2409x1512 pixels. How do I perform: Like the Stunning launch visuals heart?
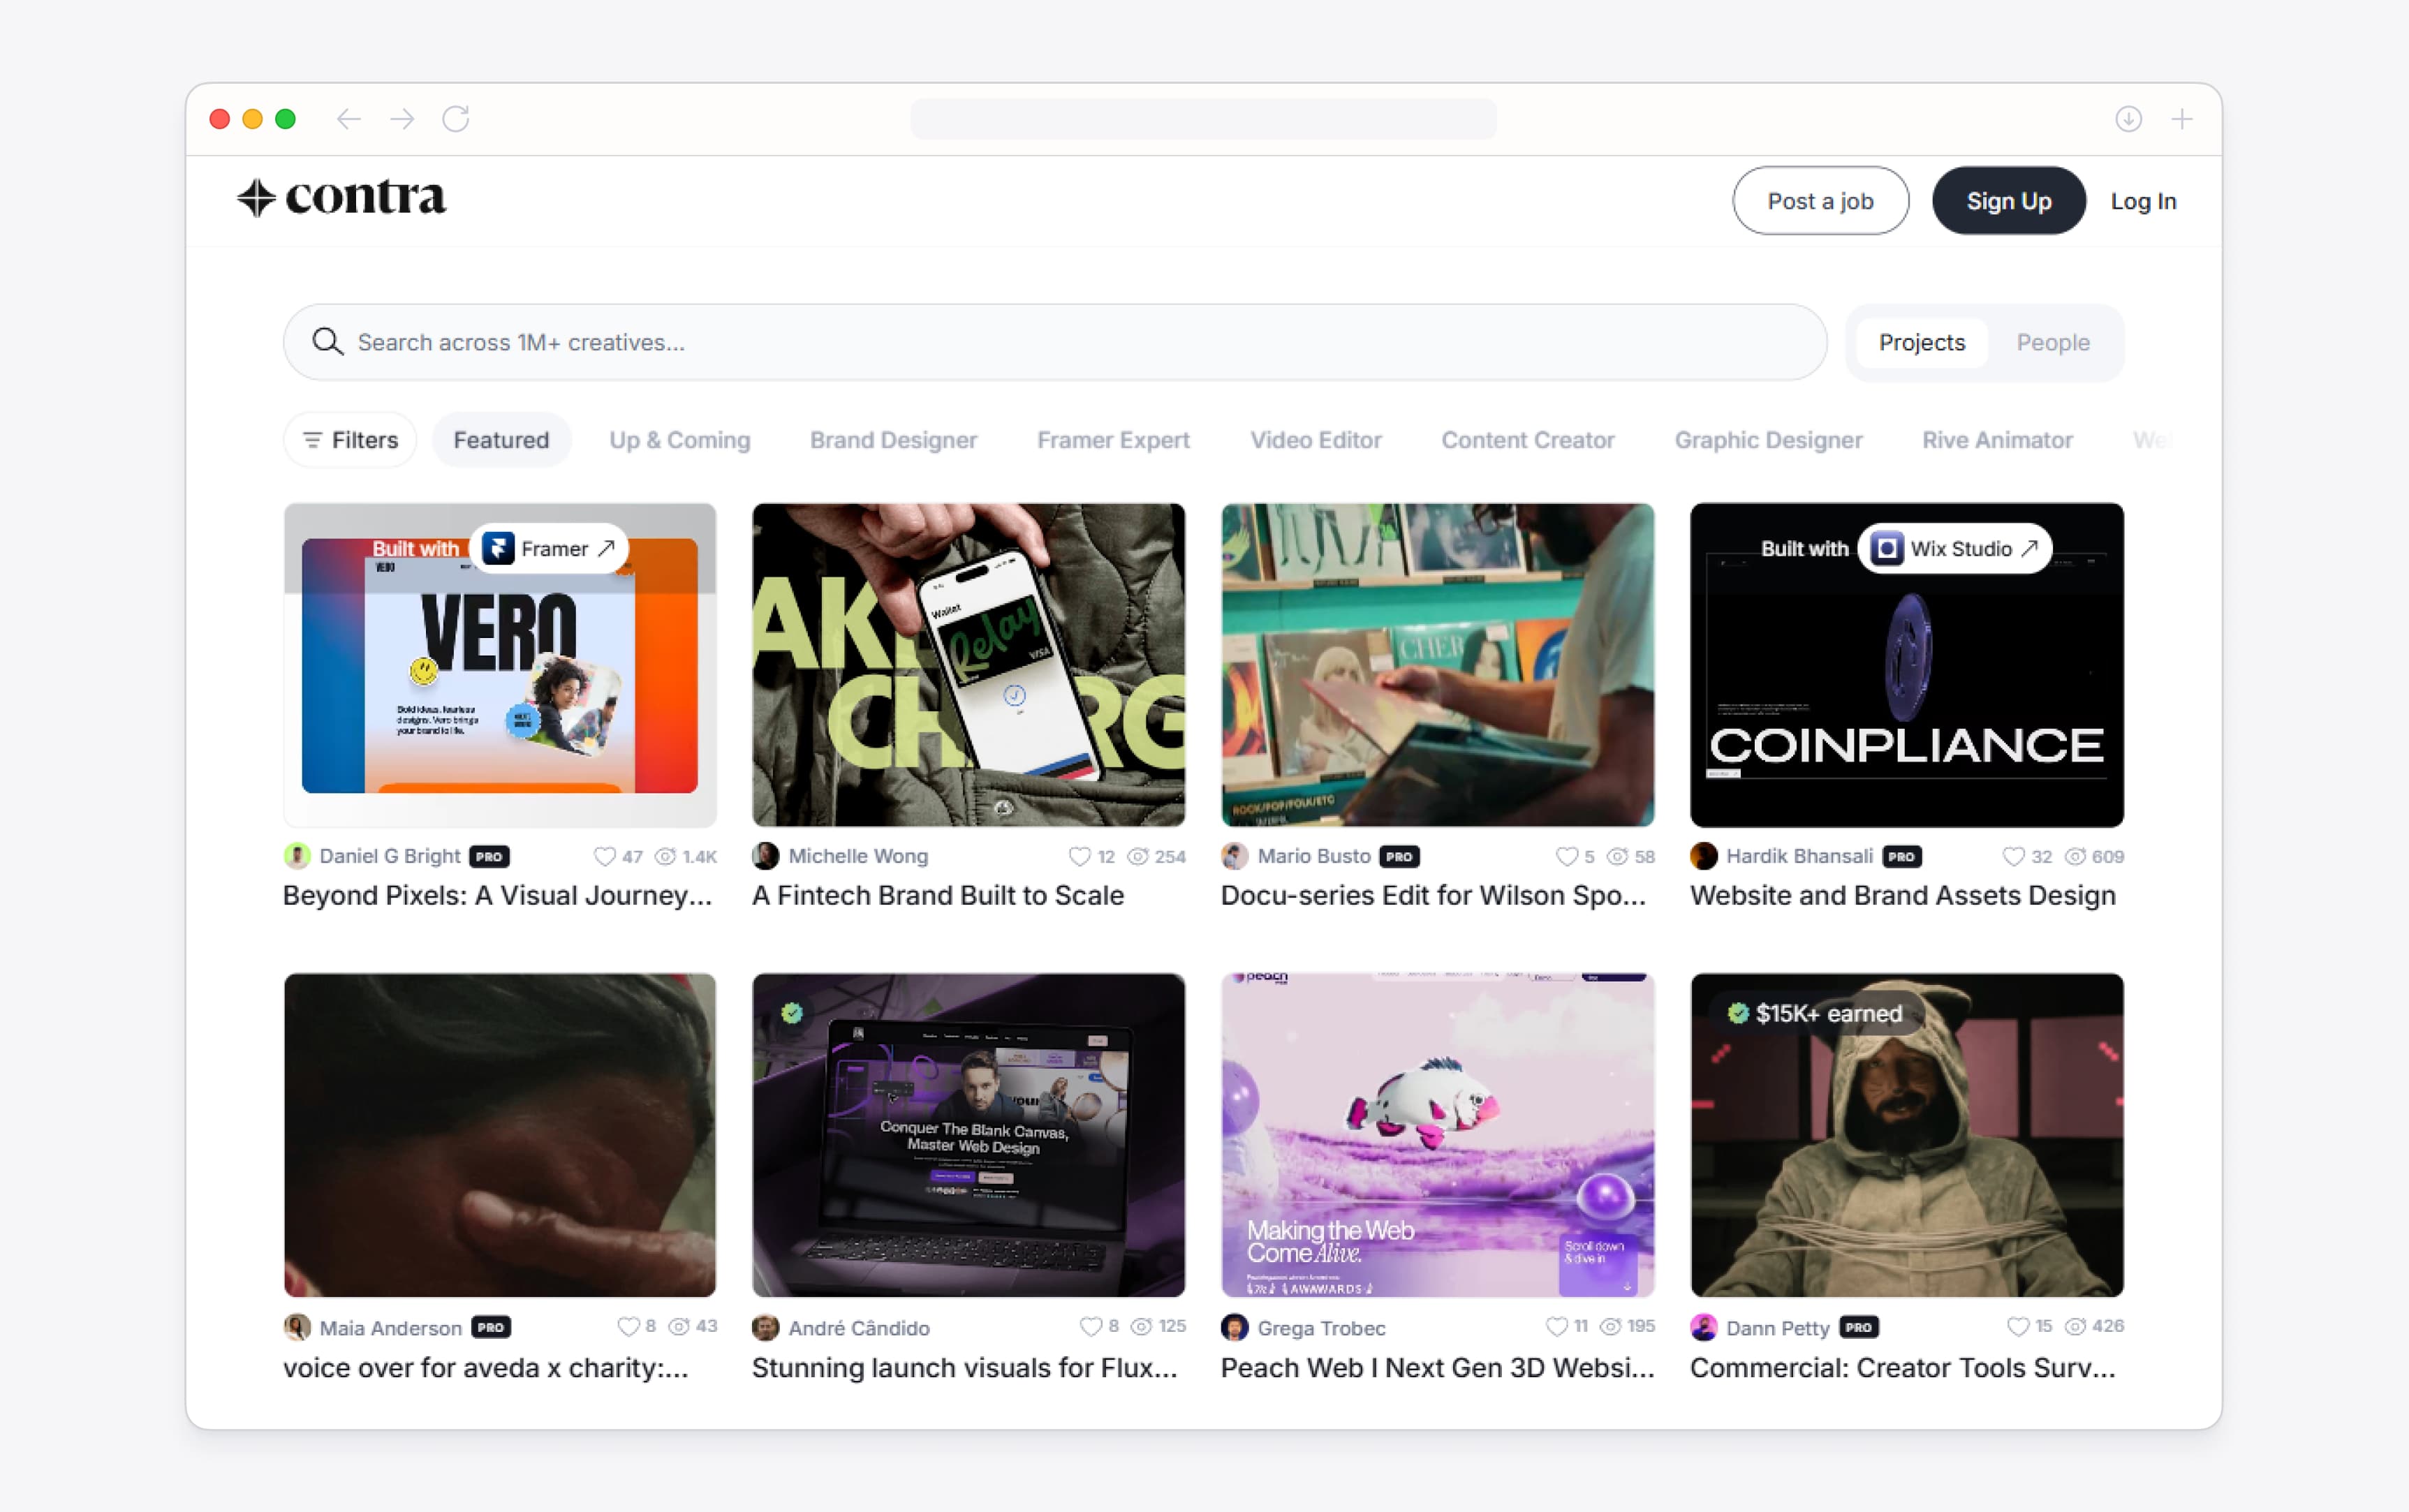tap(1091, 1326)
